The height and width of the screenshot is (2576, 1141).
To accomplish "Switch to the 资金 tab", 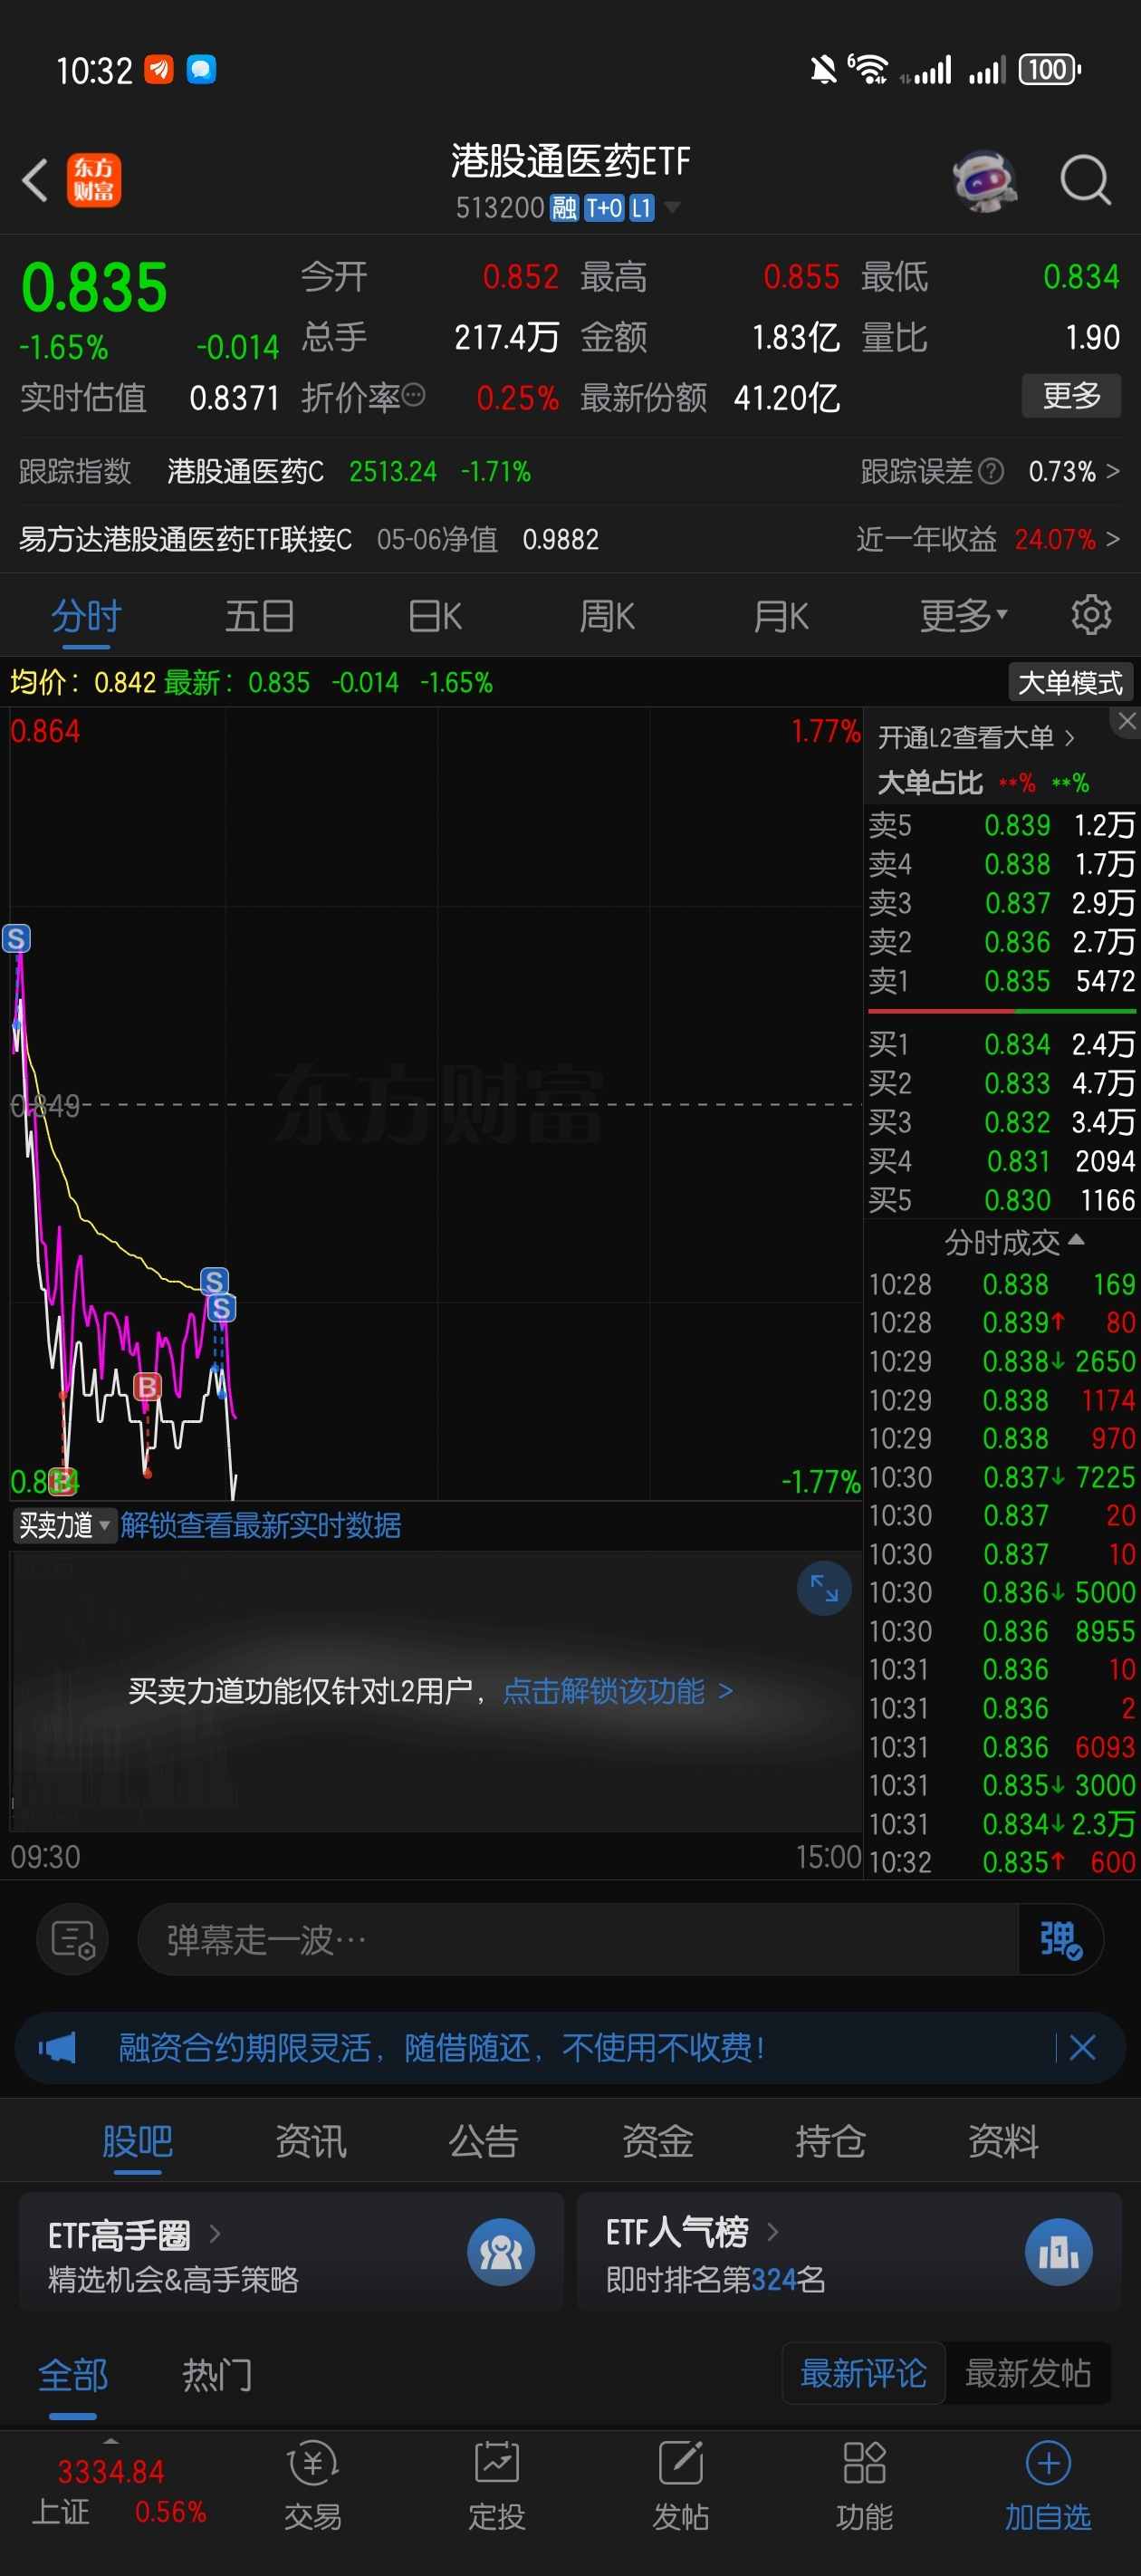I will tap(657, 2141).
